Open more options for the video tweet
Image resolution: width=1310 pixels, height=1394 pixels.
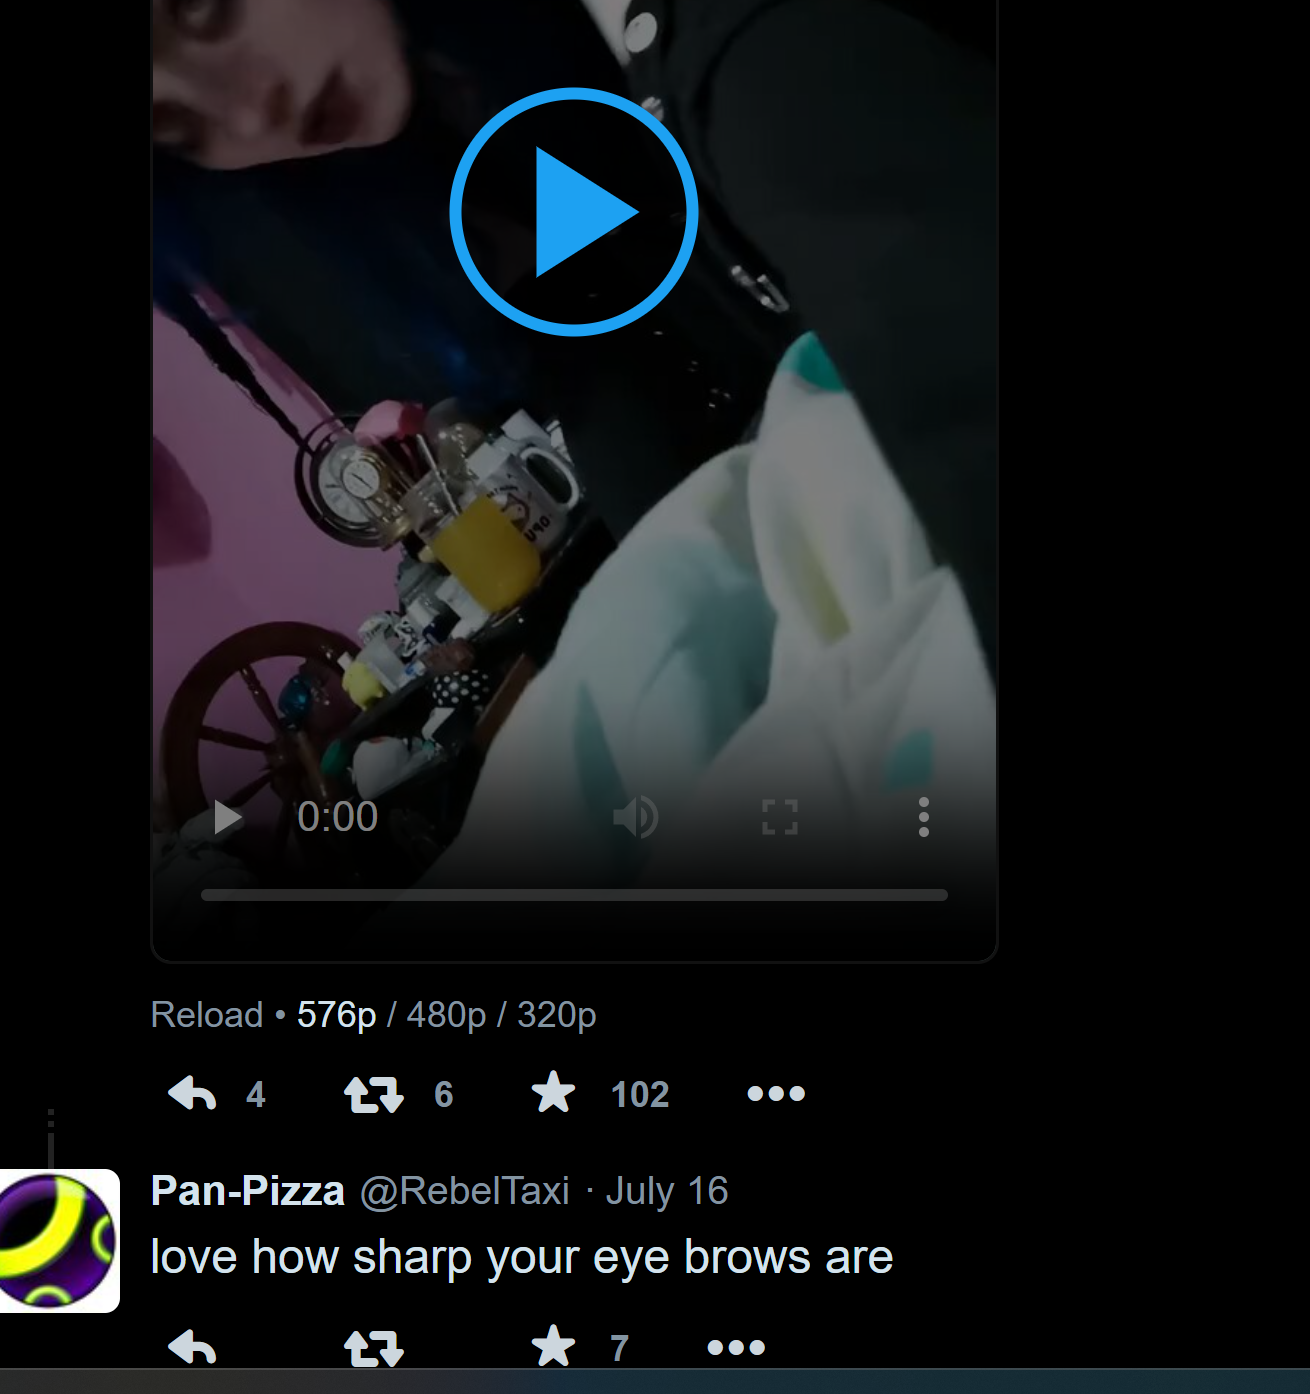pyautogui.click(x=776, y=1094)
